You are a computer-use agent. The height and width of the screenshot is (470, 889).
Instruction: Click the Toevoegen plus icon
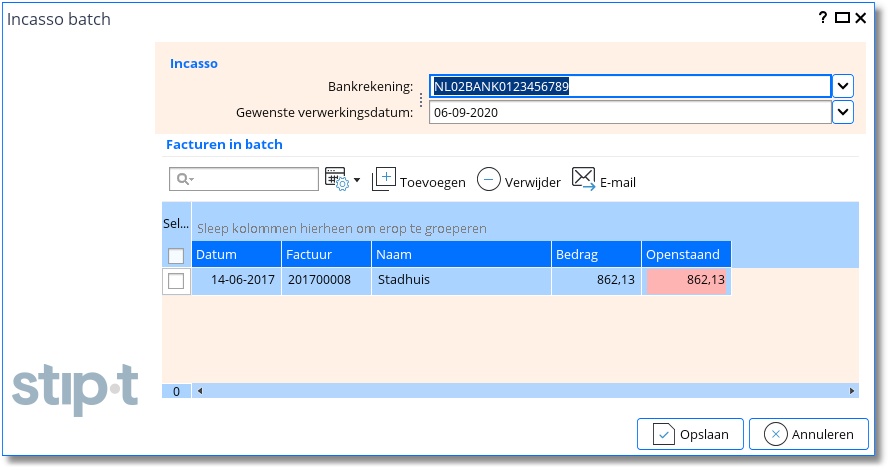(384, 180)
